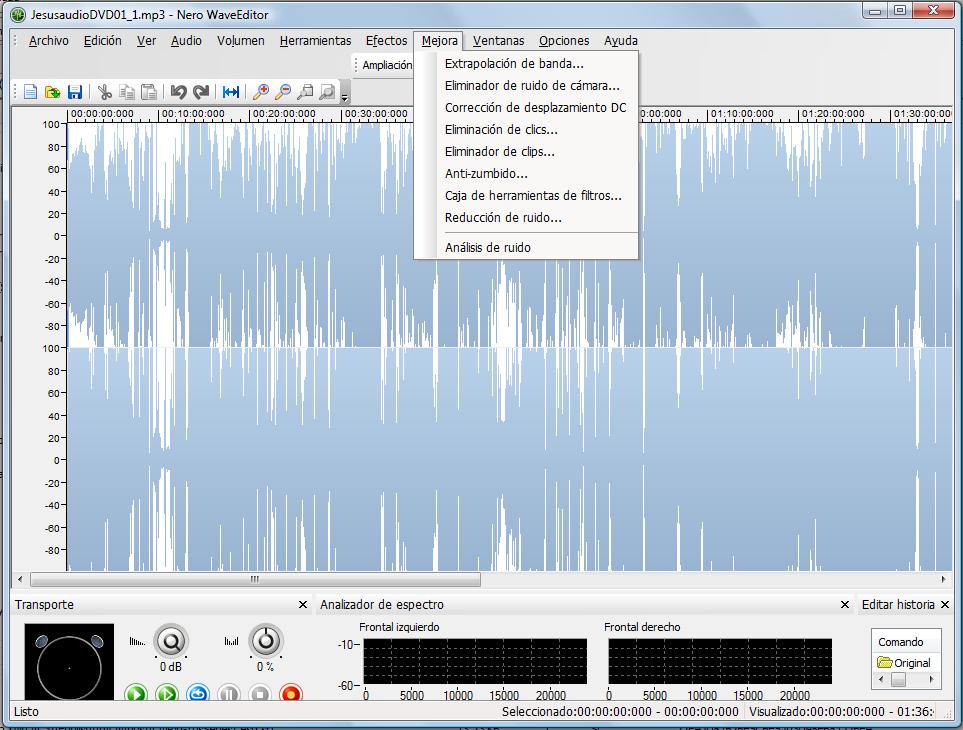Click the waveform scrollbar right arrow
963x730 pixels.
(944, 579)
